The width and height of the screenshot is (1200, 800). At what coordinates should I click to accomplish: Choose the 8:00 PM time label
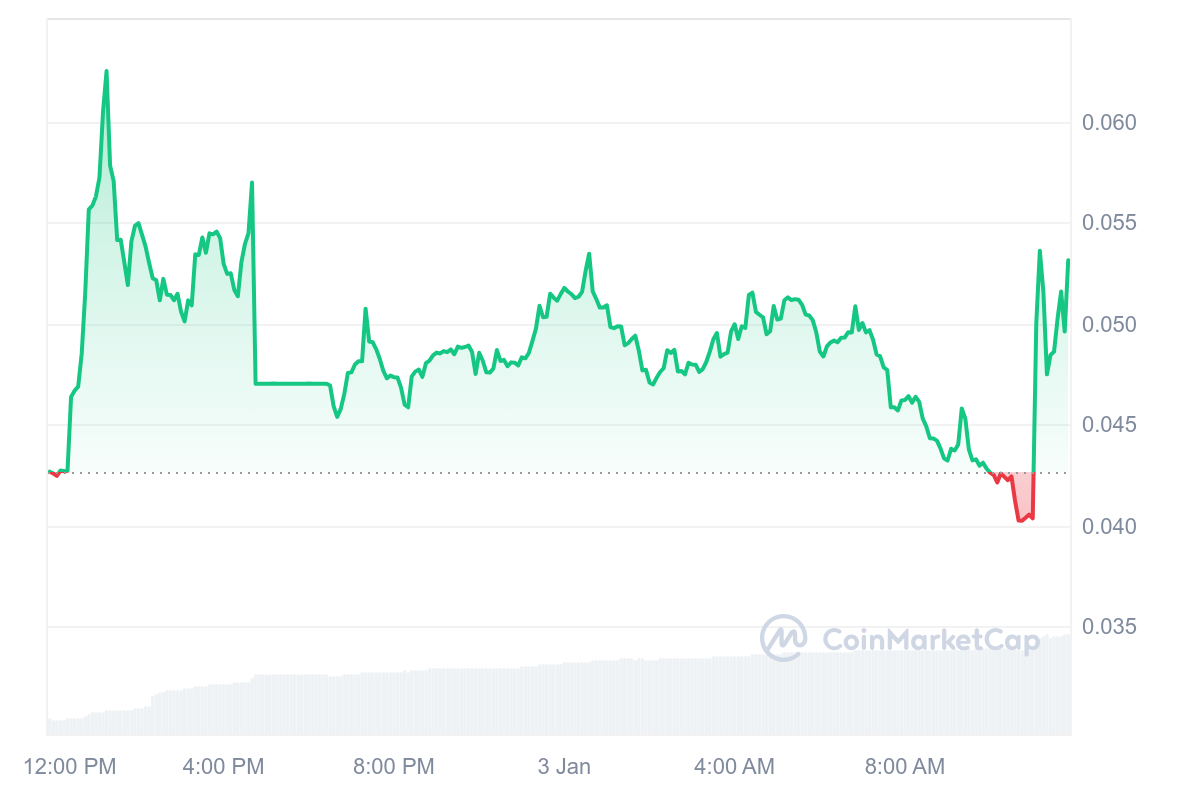(x=394, y=767)
